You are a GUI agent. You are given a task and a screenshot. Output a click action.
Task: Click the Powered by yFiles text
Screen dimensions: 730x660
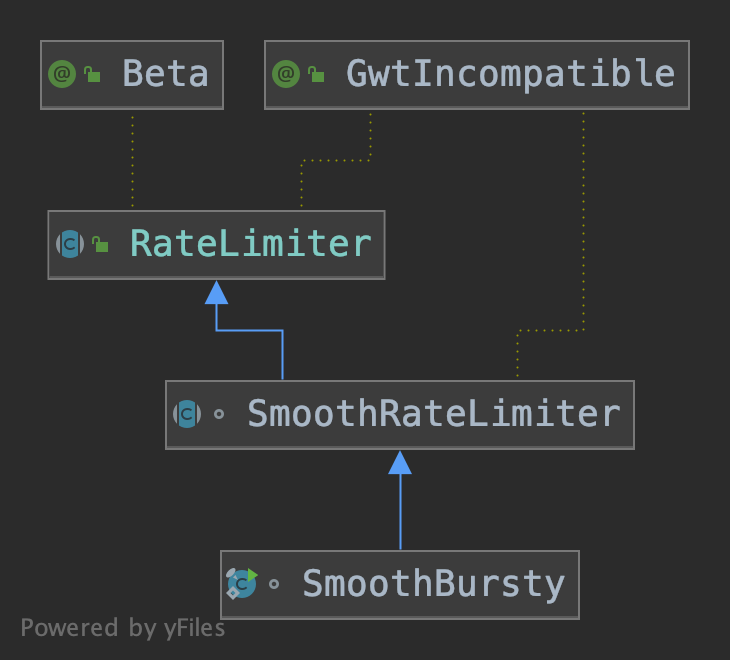point(123,628)
